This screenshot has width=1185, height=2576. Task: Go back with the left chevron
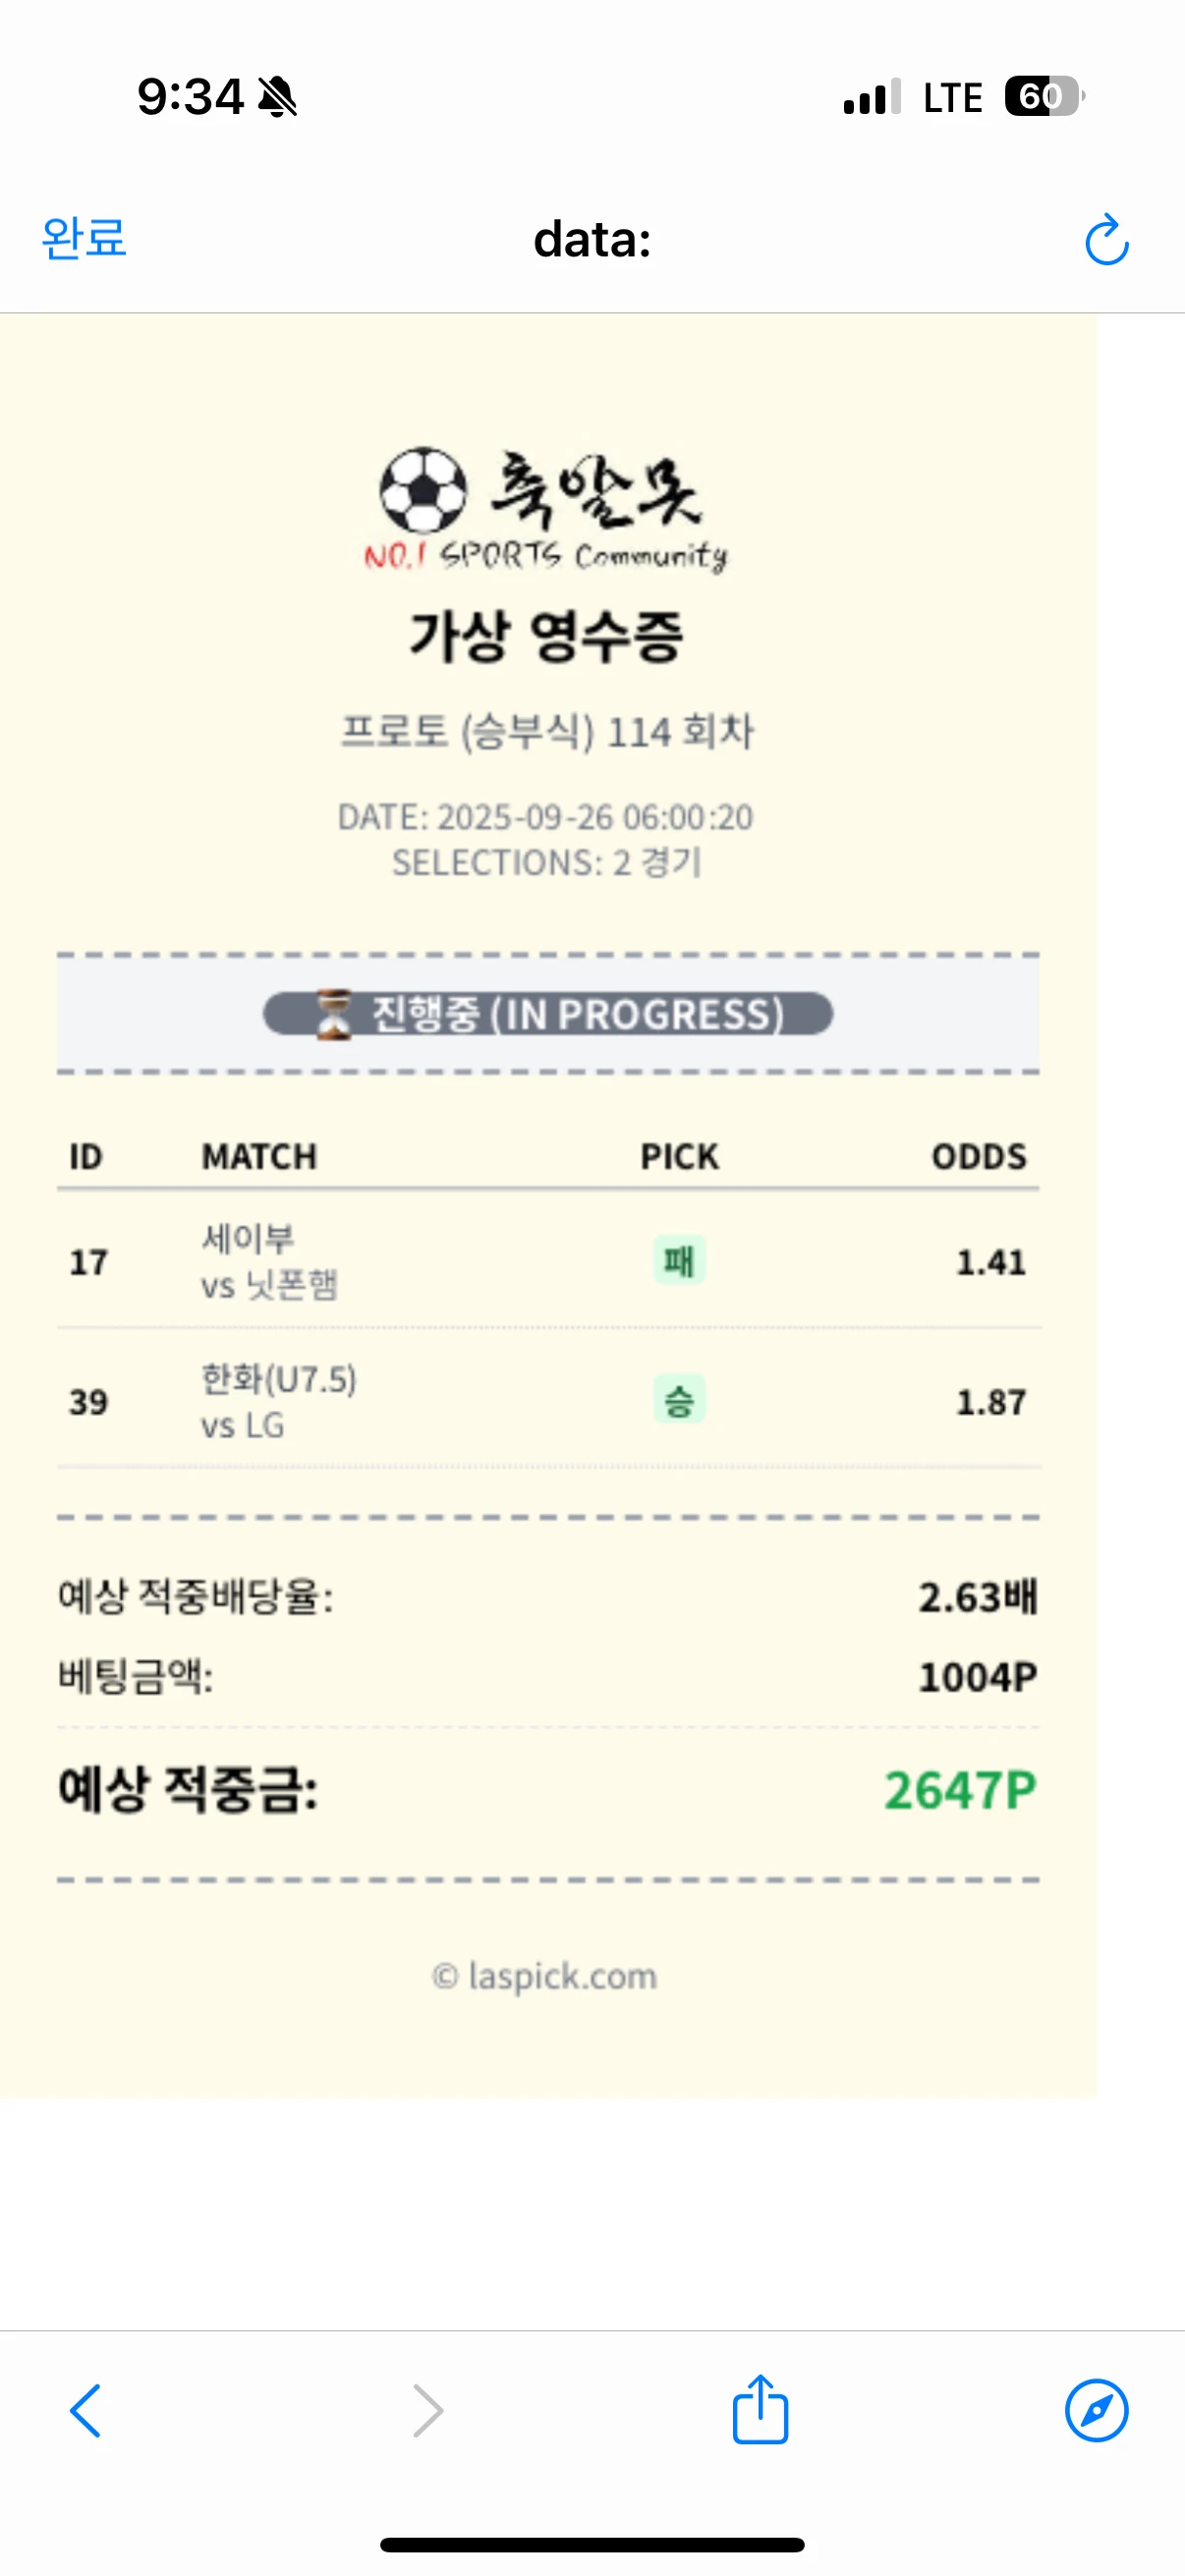point(86,2411)
